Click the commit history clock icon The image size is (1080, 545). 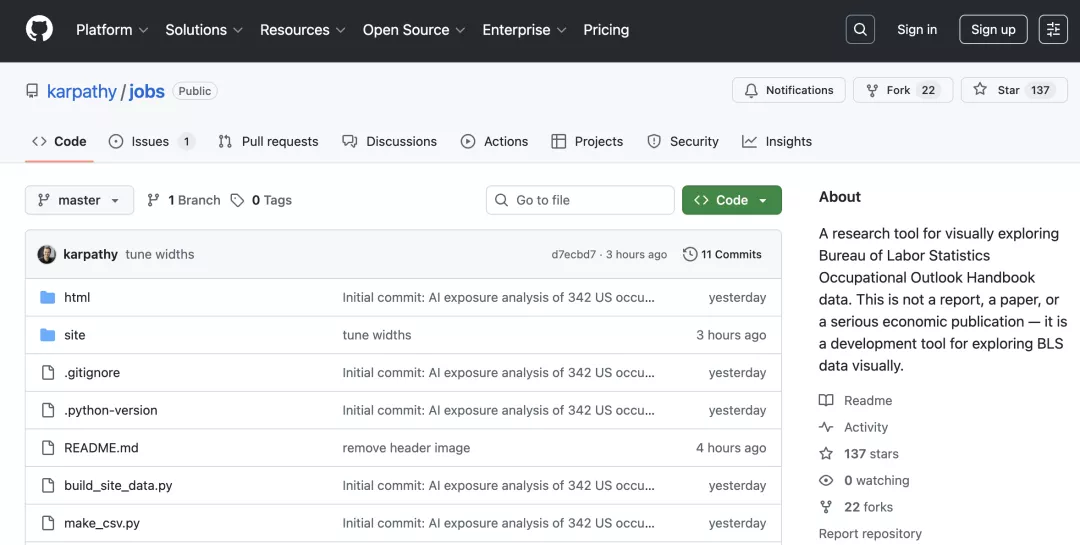pos(690,254)
